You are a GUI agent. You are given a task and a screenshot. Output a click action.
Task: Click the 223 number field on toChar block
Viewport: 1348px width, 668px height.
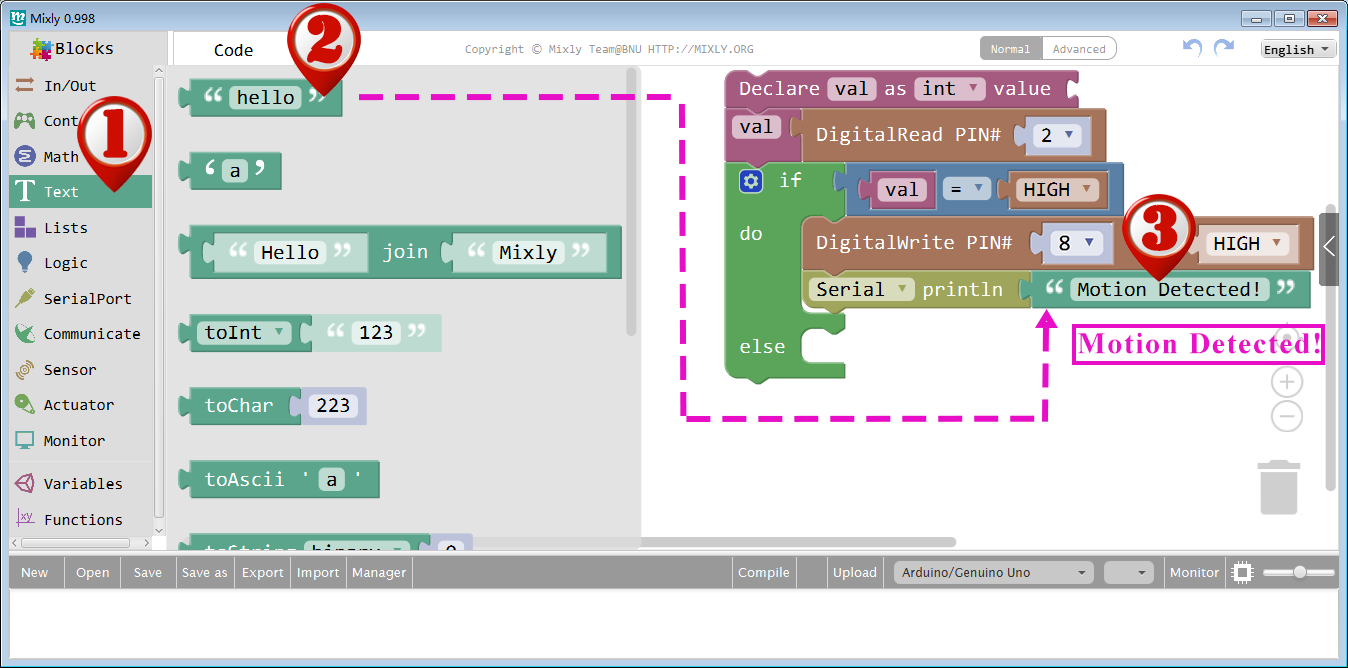click(333, 405)
